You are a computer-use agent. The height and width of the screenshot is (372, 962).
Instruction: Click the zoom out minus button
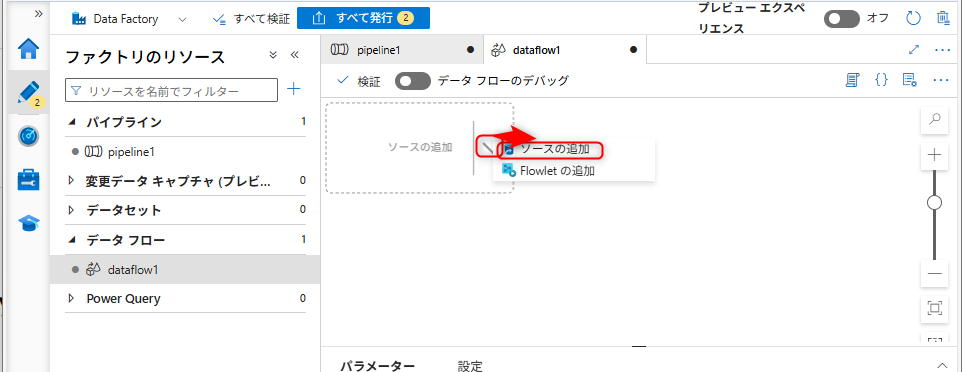935,273
